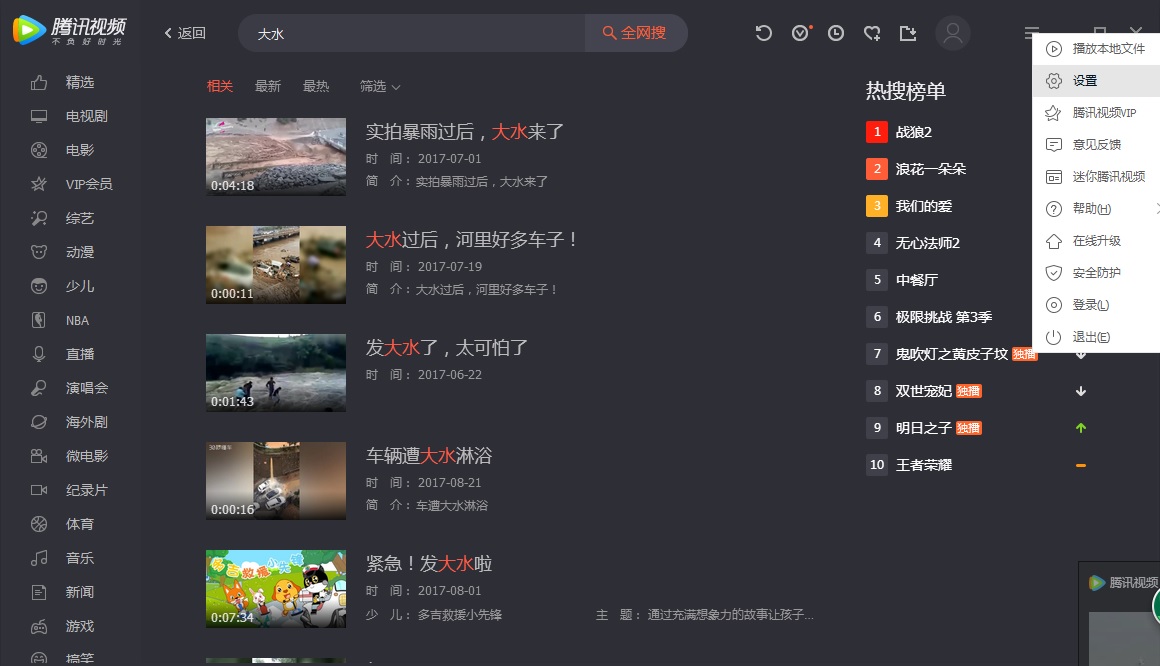Open user profile avatar icon
1160x666 pixels.
[x=953, y=32]
